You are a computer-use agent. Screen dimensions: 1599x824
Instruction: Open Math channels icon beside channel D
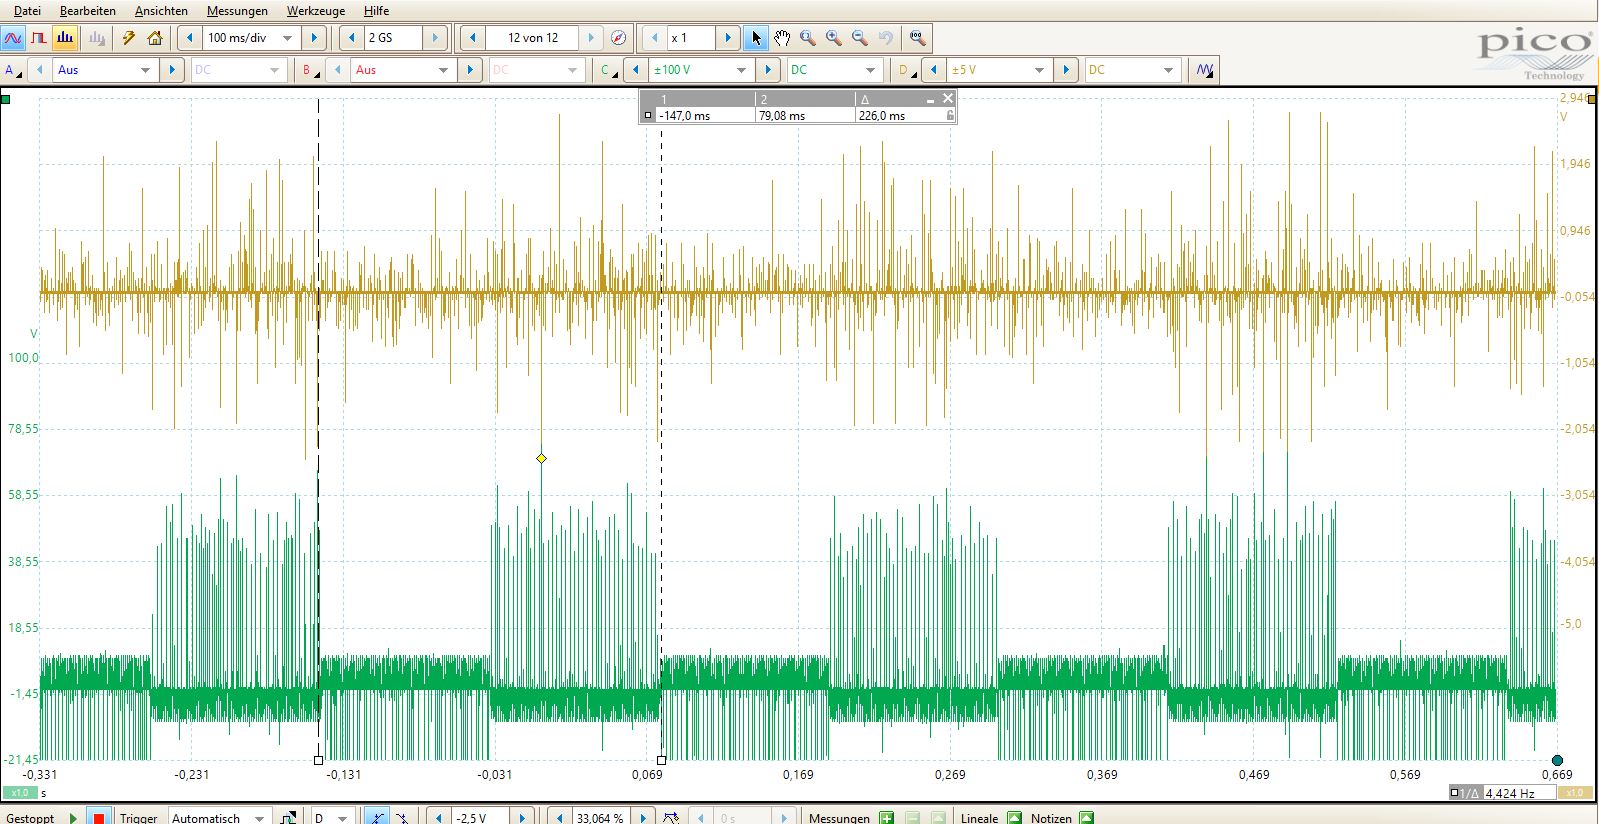pos(1205,70)
